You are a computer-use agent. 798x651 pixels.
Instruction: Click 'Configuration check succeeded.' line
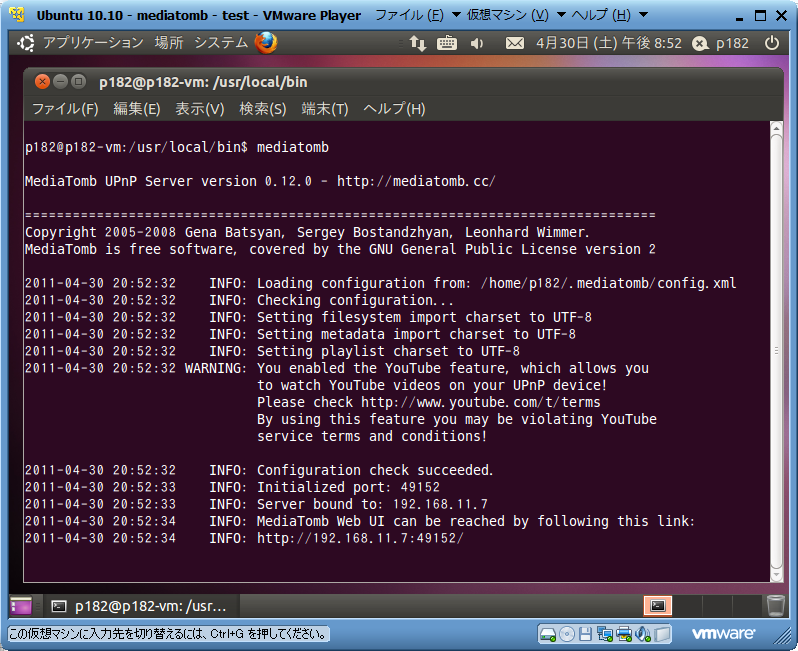[x=375, y=470]
